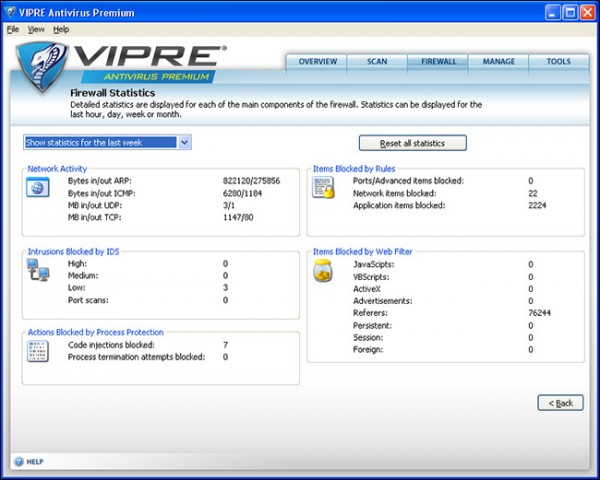Screen dimensions: 600x480
Task: Open the statistics period dropdown arrow
Action: point(184,142)
